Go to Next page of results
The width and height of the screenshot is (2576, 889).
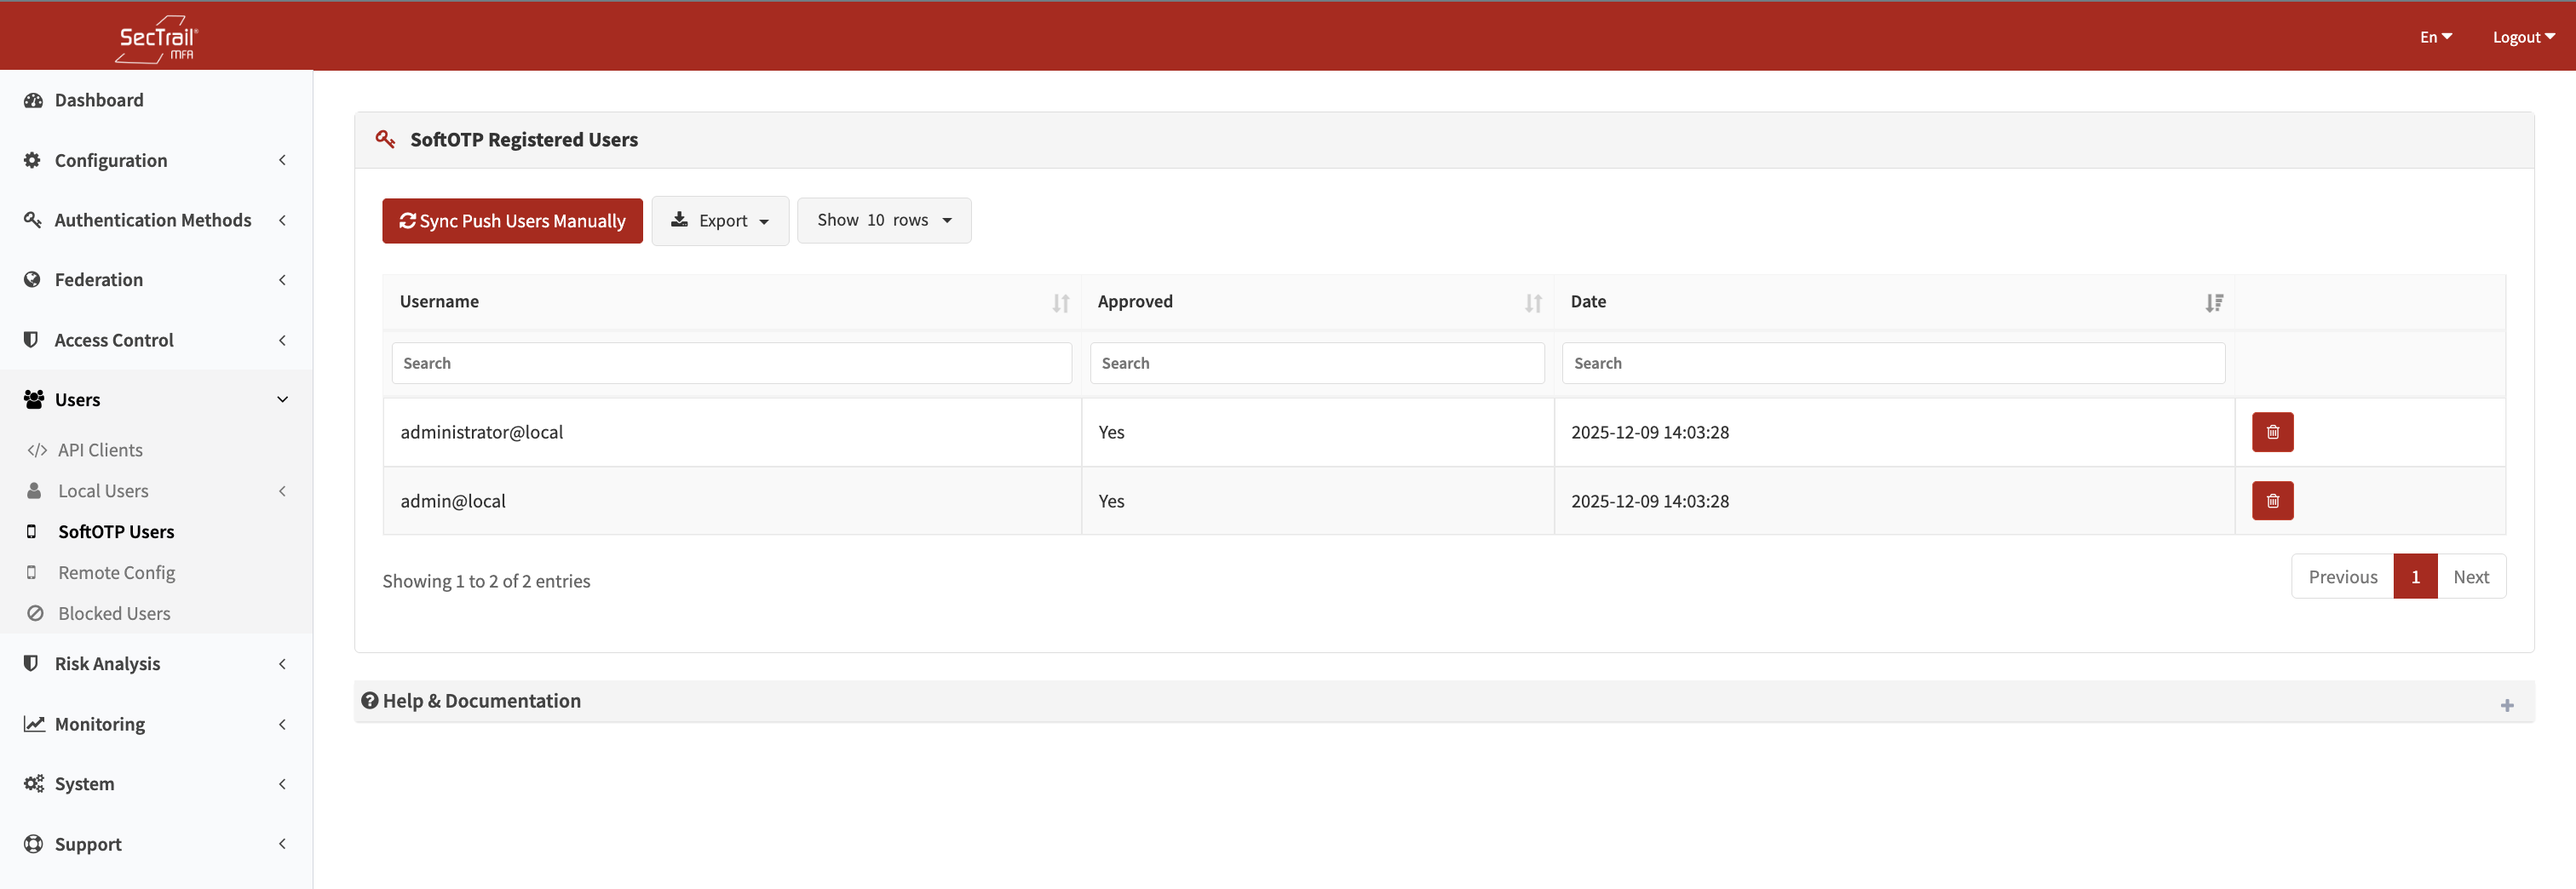(x=2470, y=576)
